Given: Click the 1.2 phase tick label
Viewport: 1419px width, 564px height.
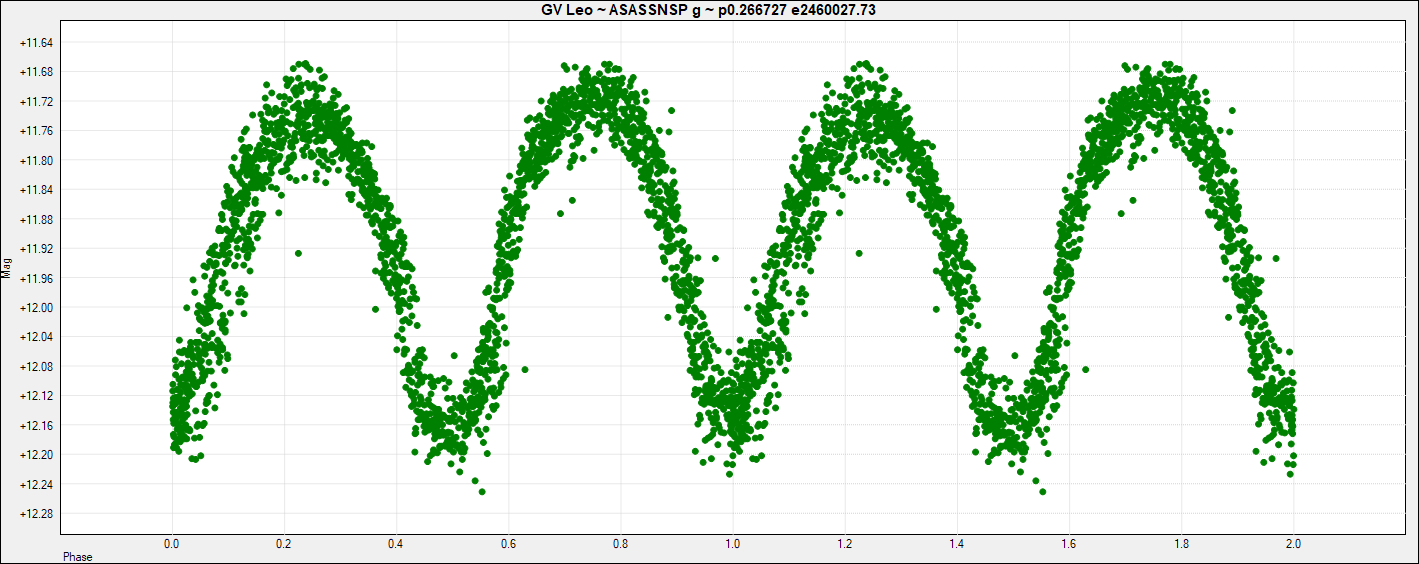Looking at the screenshot, I should pyautogui.click(x=844, y=545).
